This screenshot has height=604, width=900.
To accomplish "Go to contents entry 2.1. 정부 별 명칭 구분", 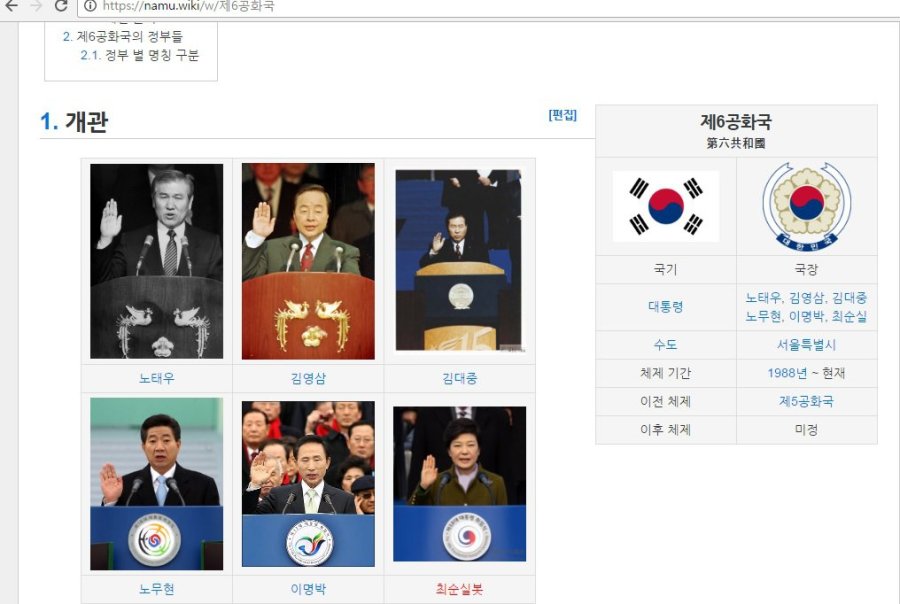I will 139,55.
